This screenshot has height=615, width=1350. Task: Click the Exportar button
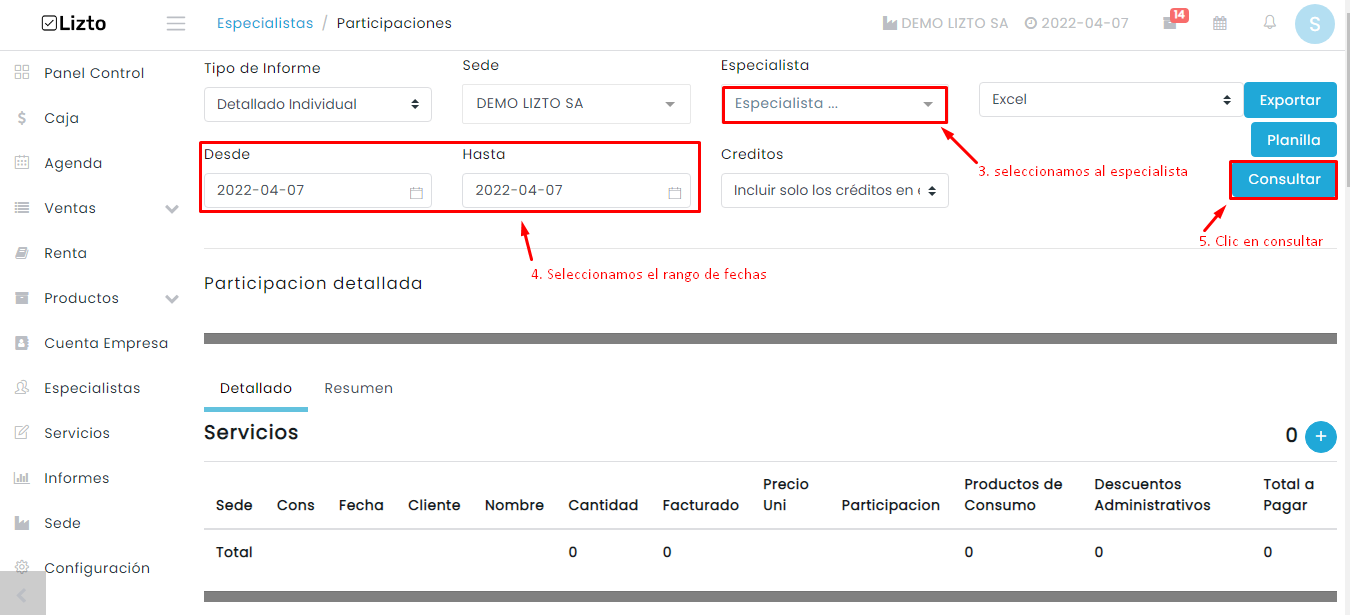click(1290, 100)
